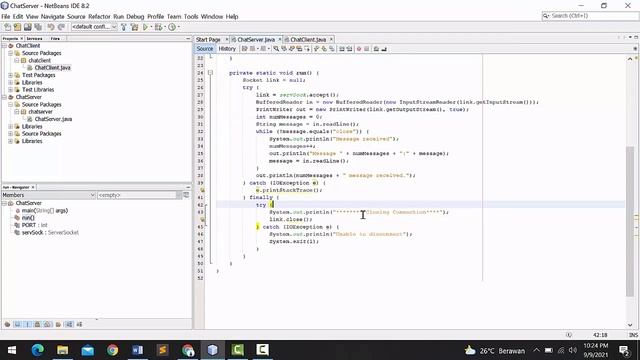Screen dimensions: 640x360
Task: Open the Navigate menu
Action: point(52,17)
